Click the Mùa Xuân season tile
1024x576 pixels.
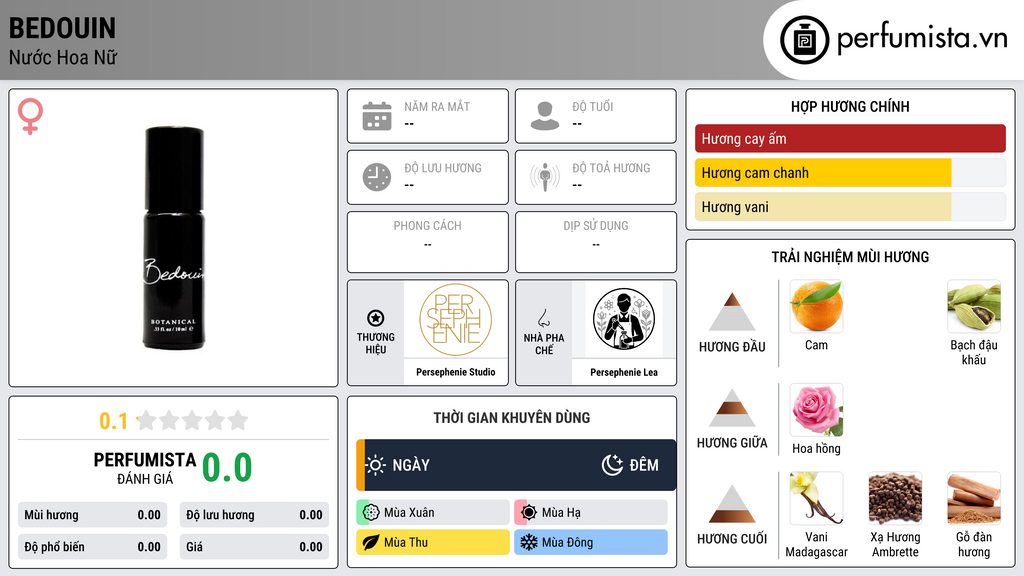pos(433,513)
